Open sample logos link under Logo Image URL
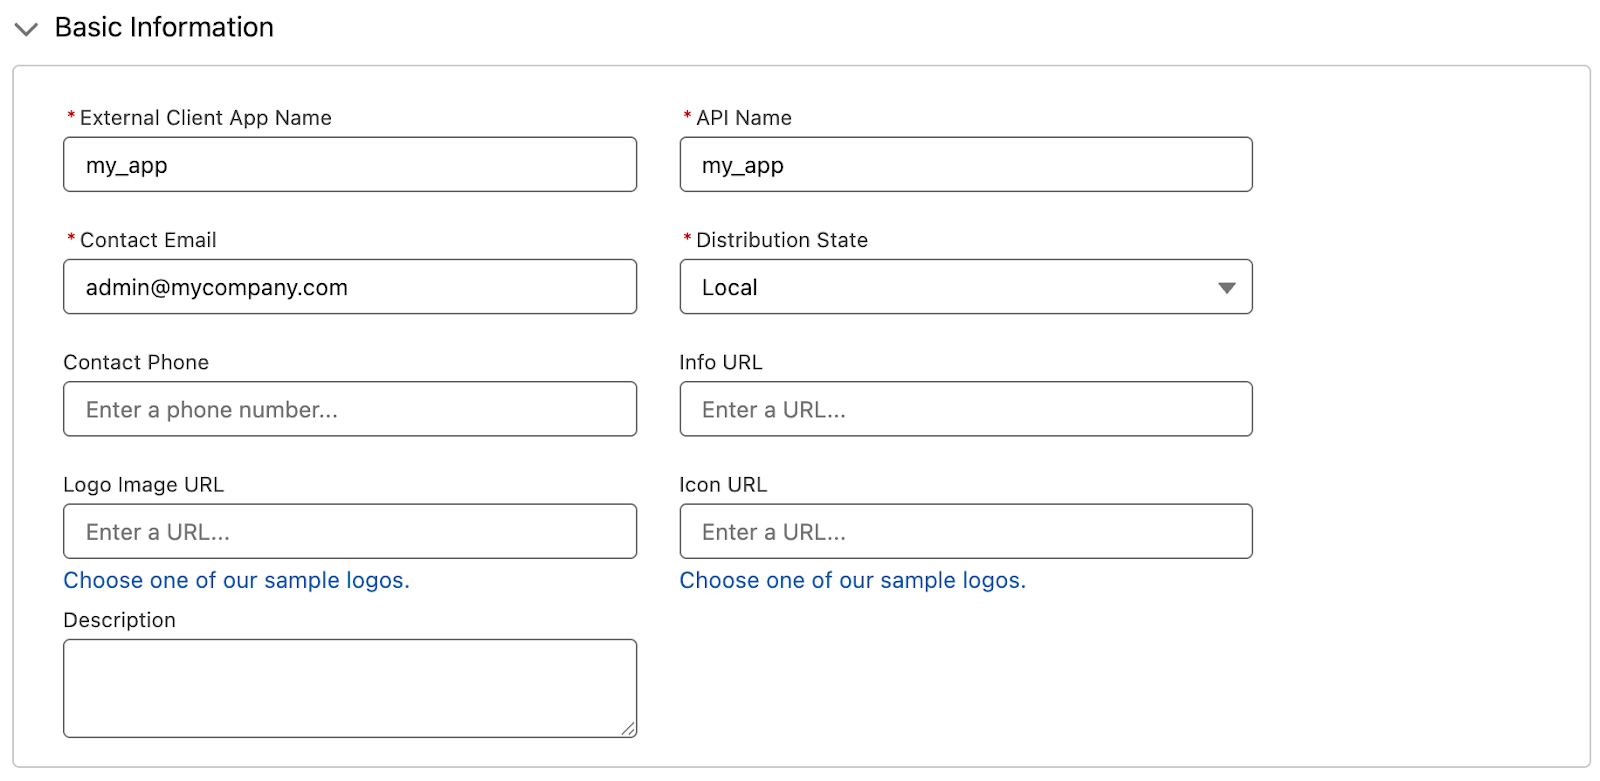1600x781 pixels. pyautogui.click(x=237, y=581)
